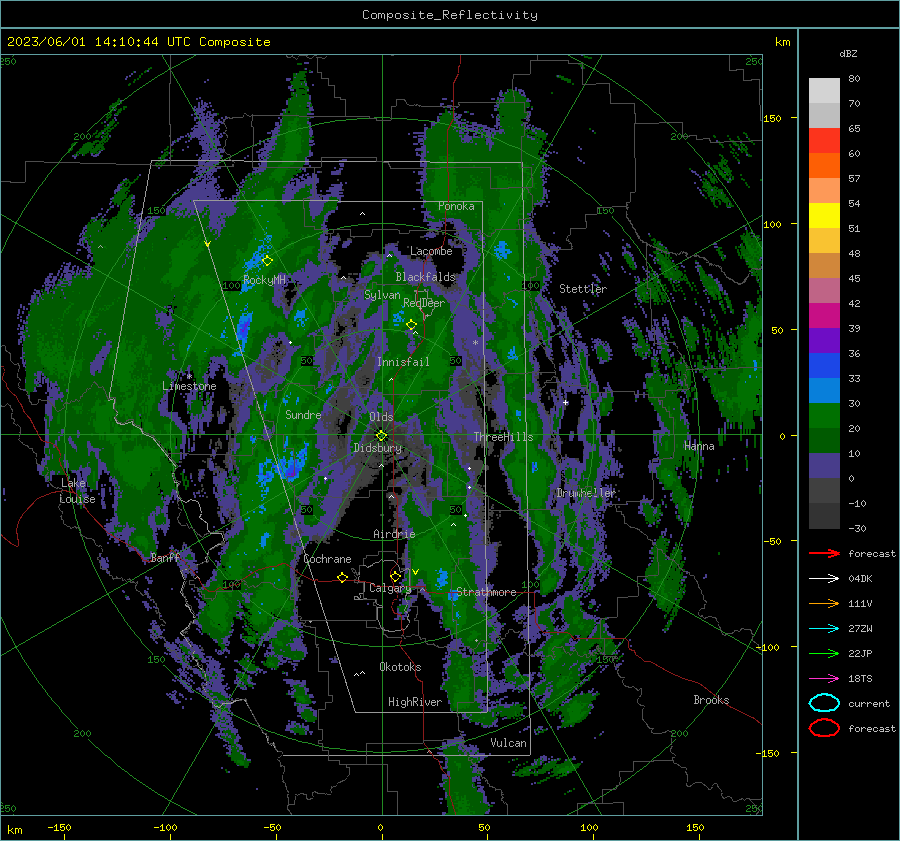Screen dimensions: 900x841
Task: Click the purple 36–39 dBZ color swatch
Action: [824, 340]
